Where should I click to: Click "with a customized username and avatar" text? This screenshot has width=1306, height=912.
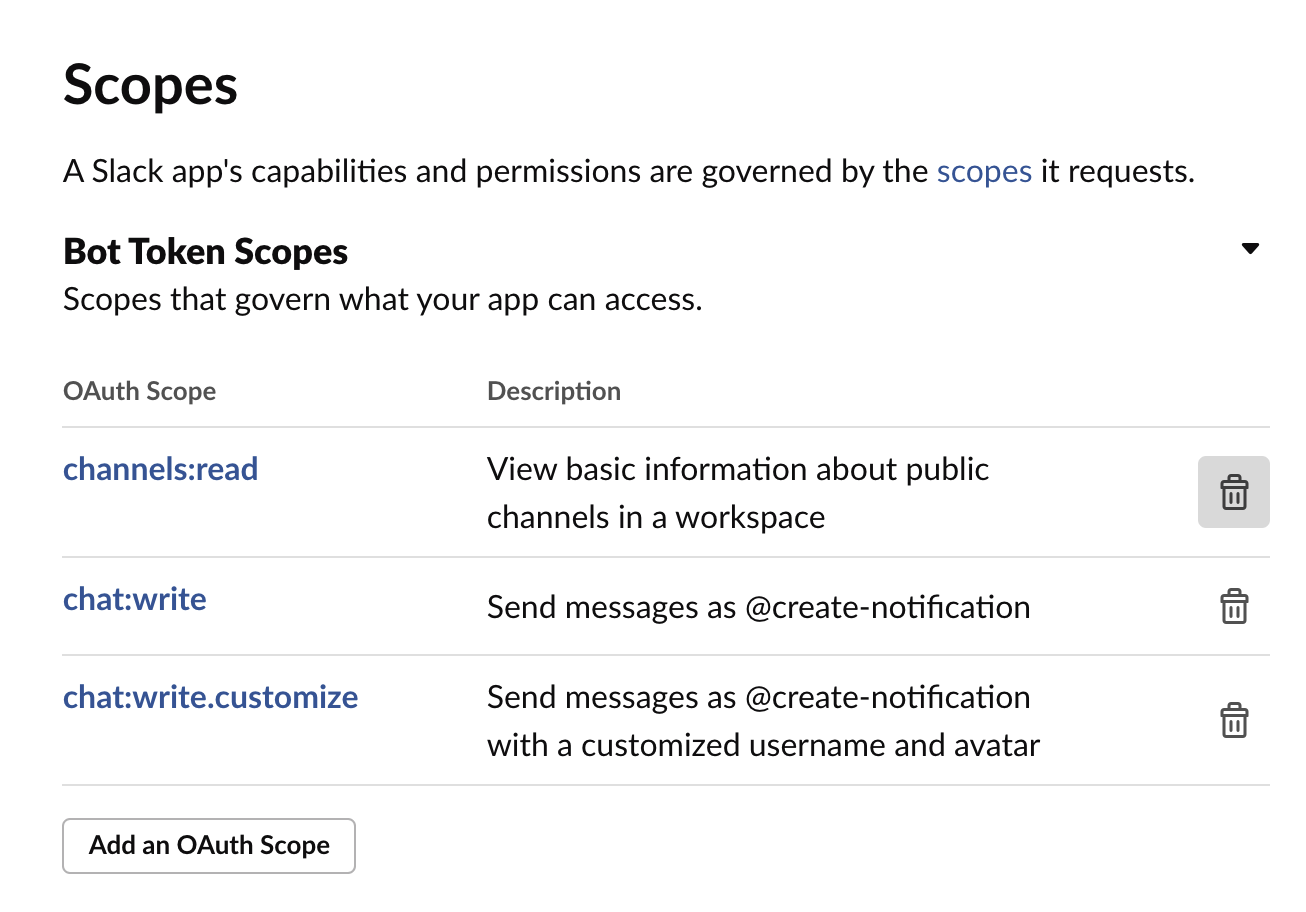[764, 746]
